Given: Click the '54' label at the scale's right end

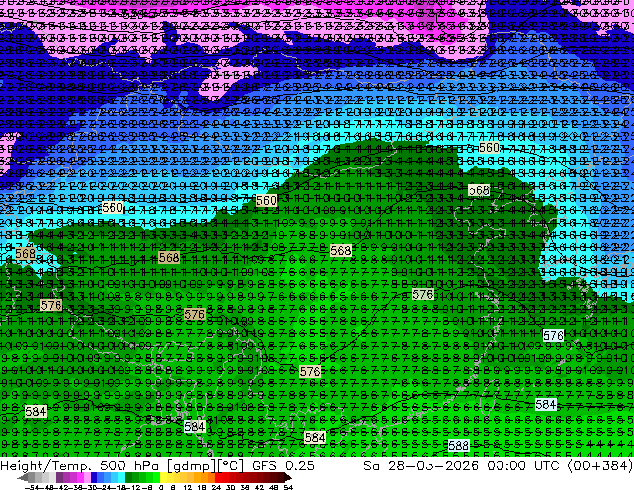Looking at the screenshot, I should (287, 487).
